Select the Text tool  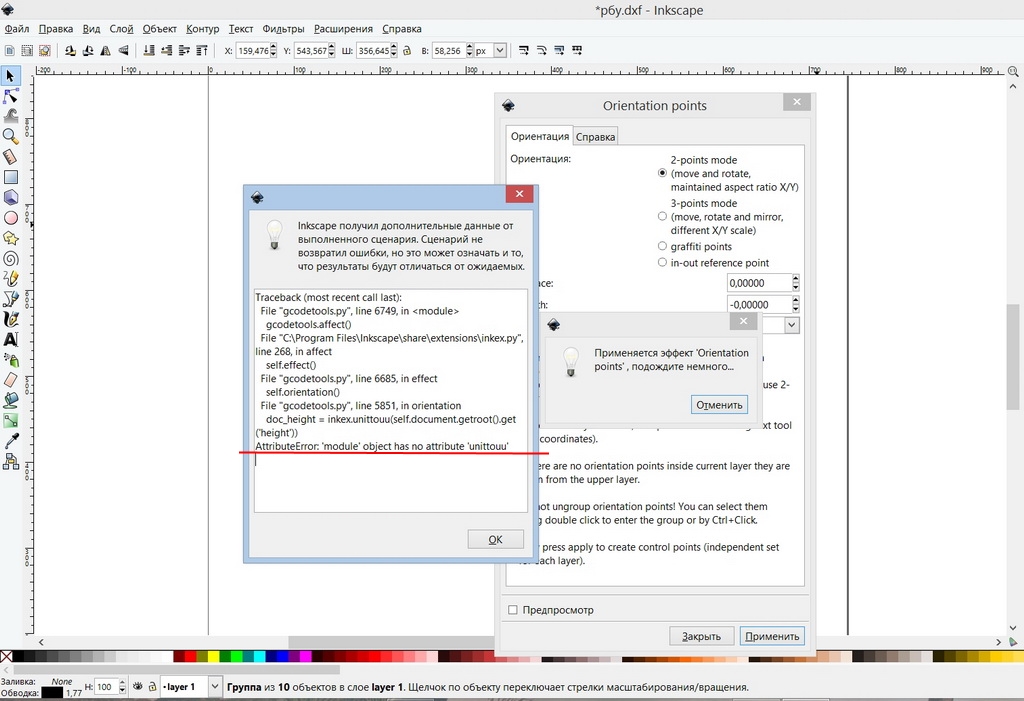point(10,339)
